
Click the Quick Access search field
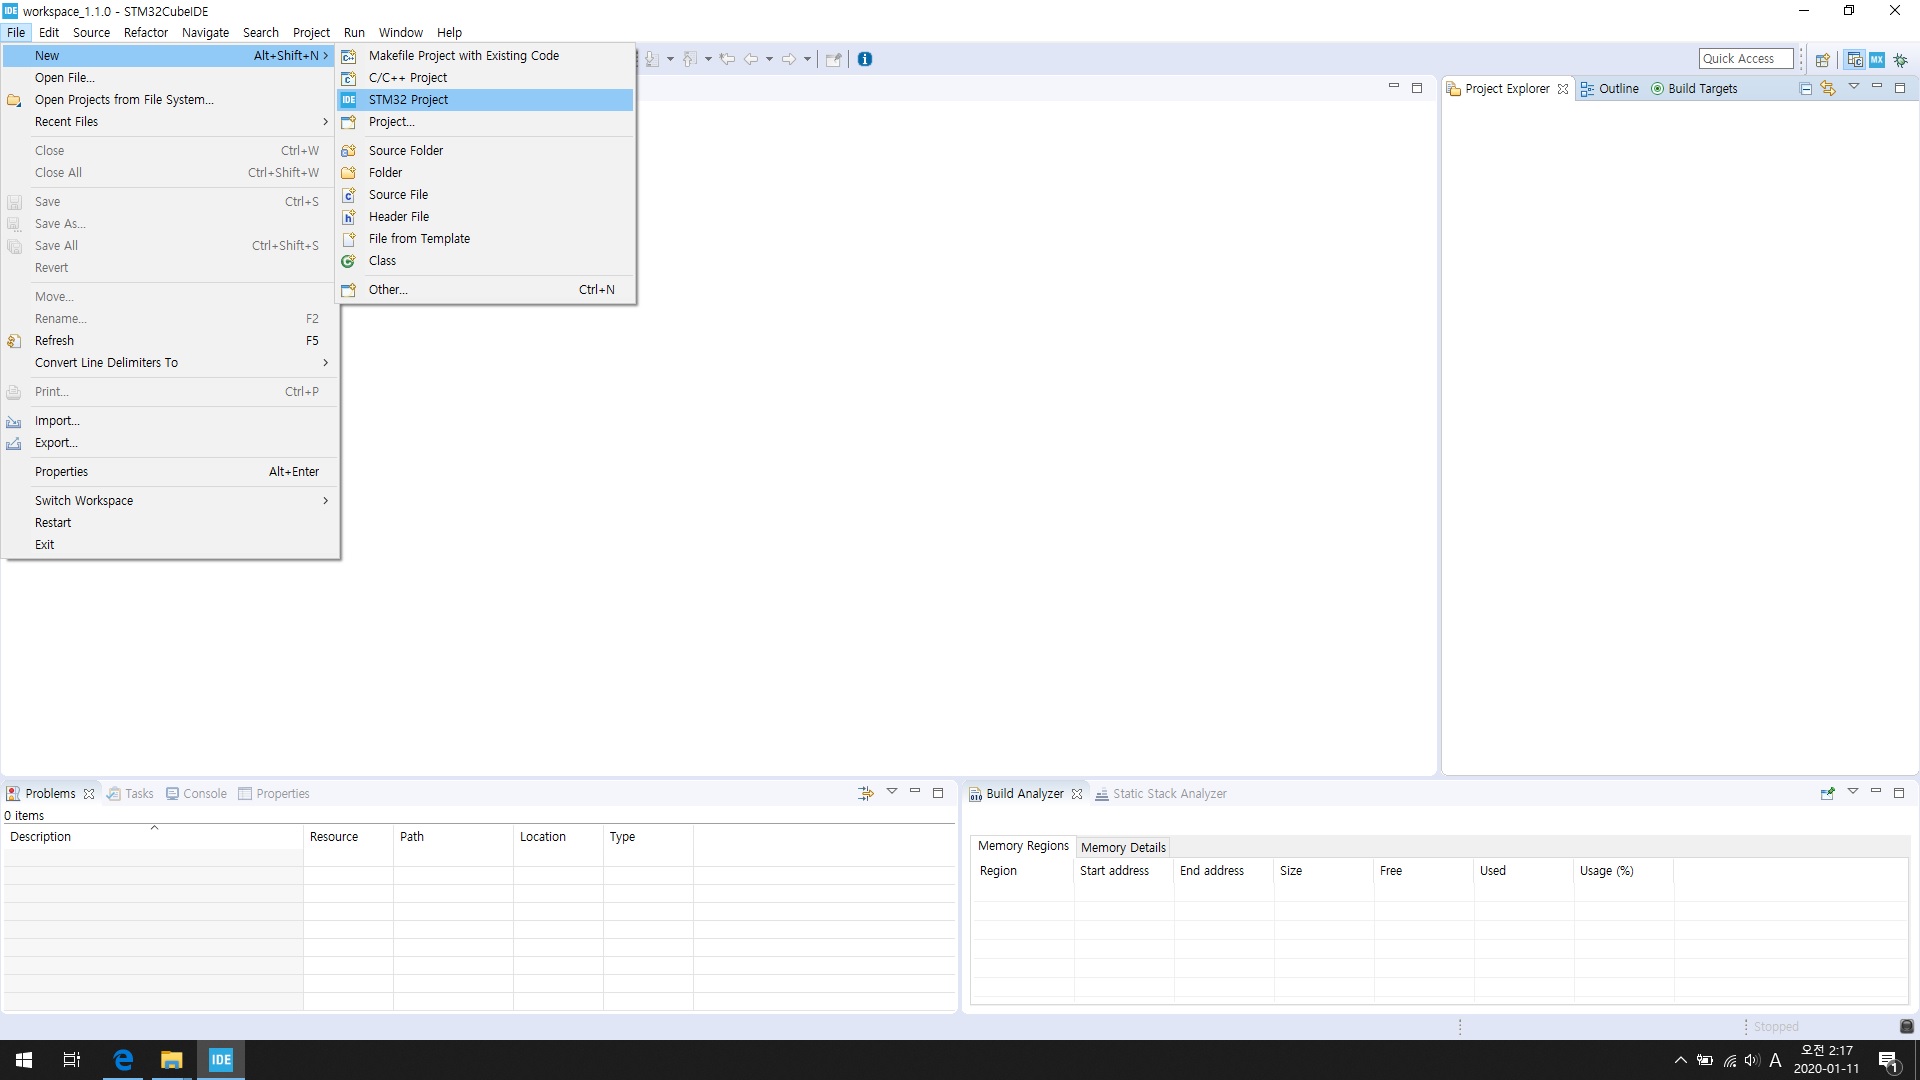pos(1744,59)
